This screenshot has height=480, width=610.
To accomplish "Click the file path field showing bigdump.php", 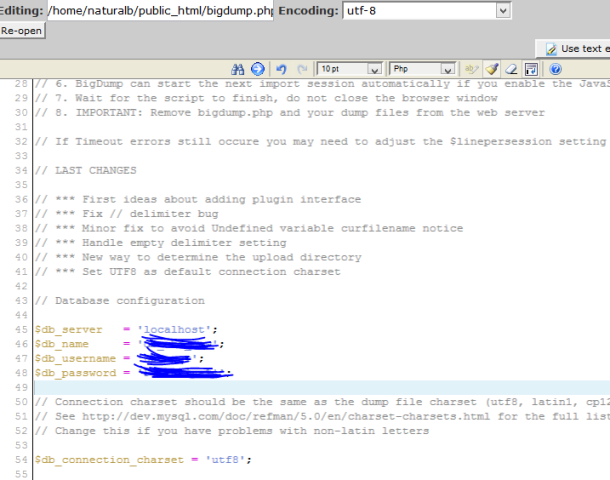I will pos(160,11).
